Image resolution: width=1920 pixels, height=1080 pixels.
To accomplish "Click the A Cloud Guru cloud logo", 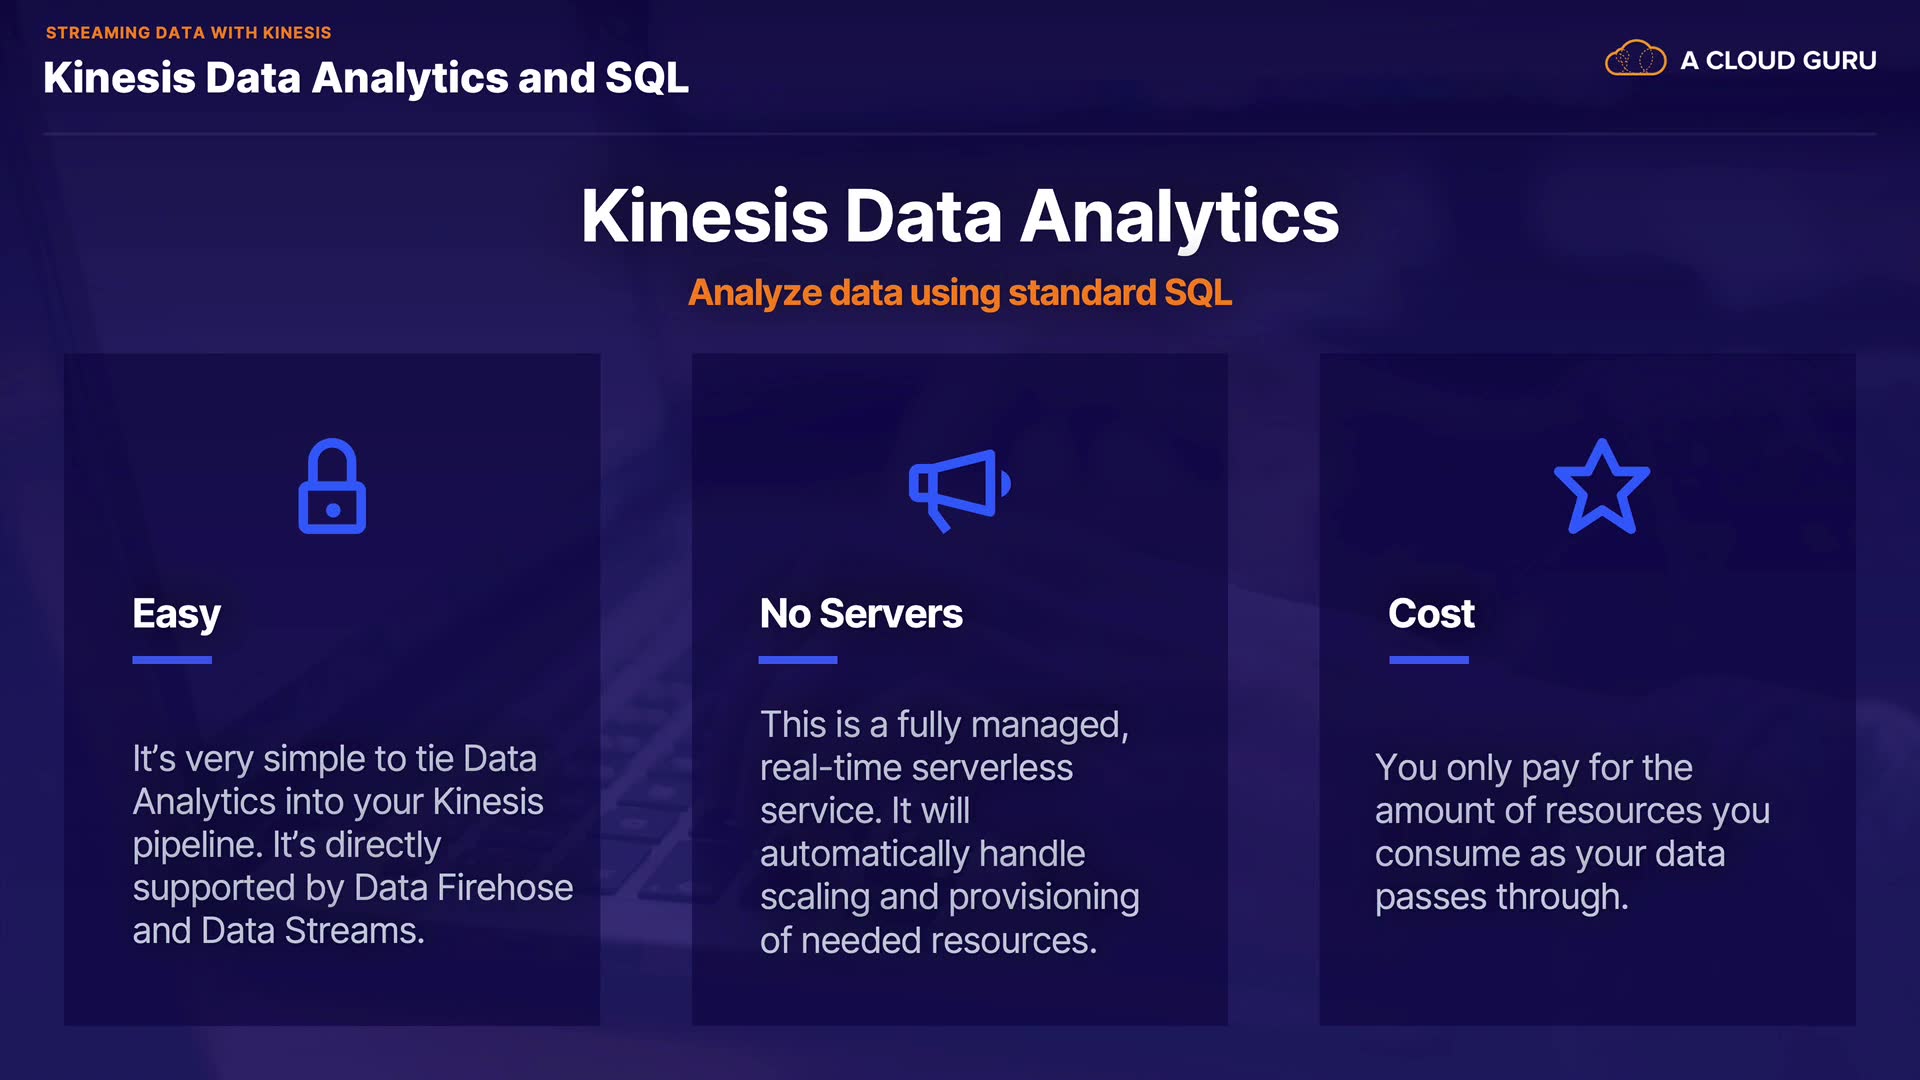I will [1635, 59].
